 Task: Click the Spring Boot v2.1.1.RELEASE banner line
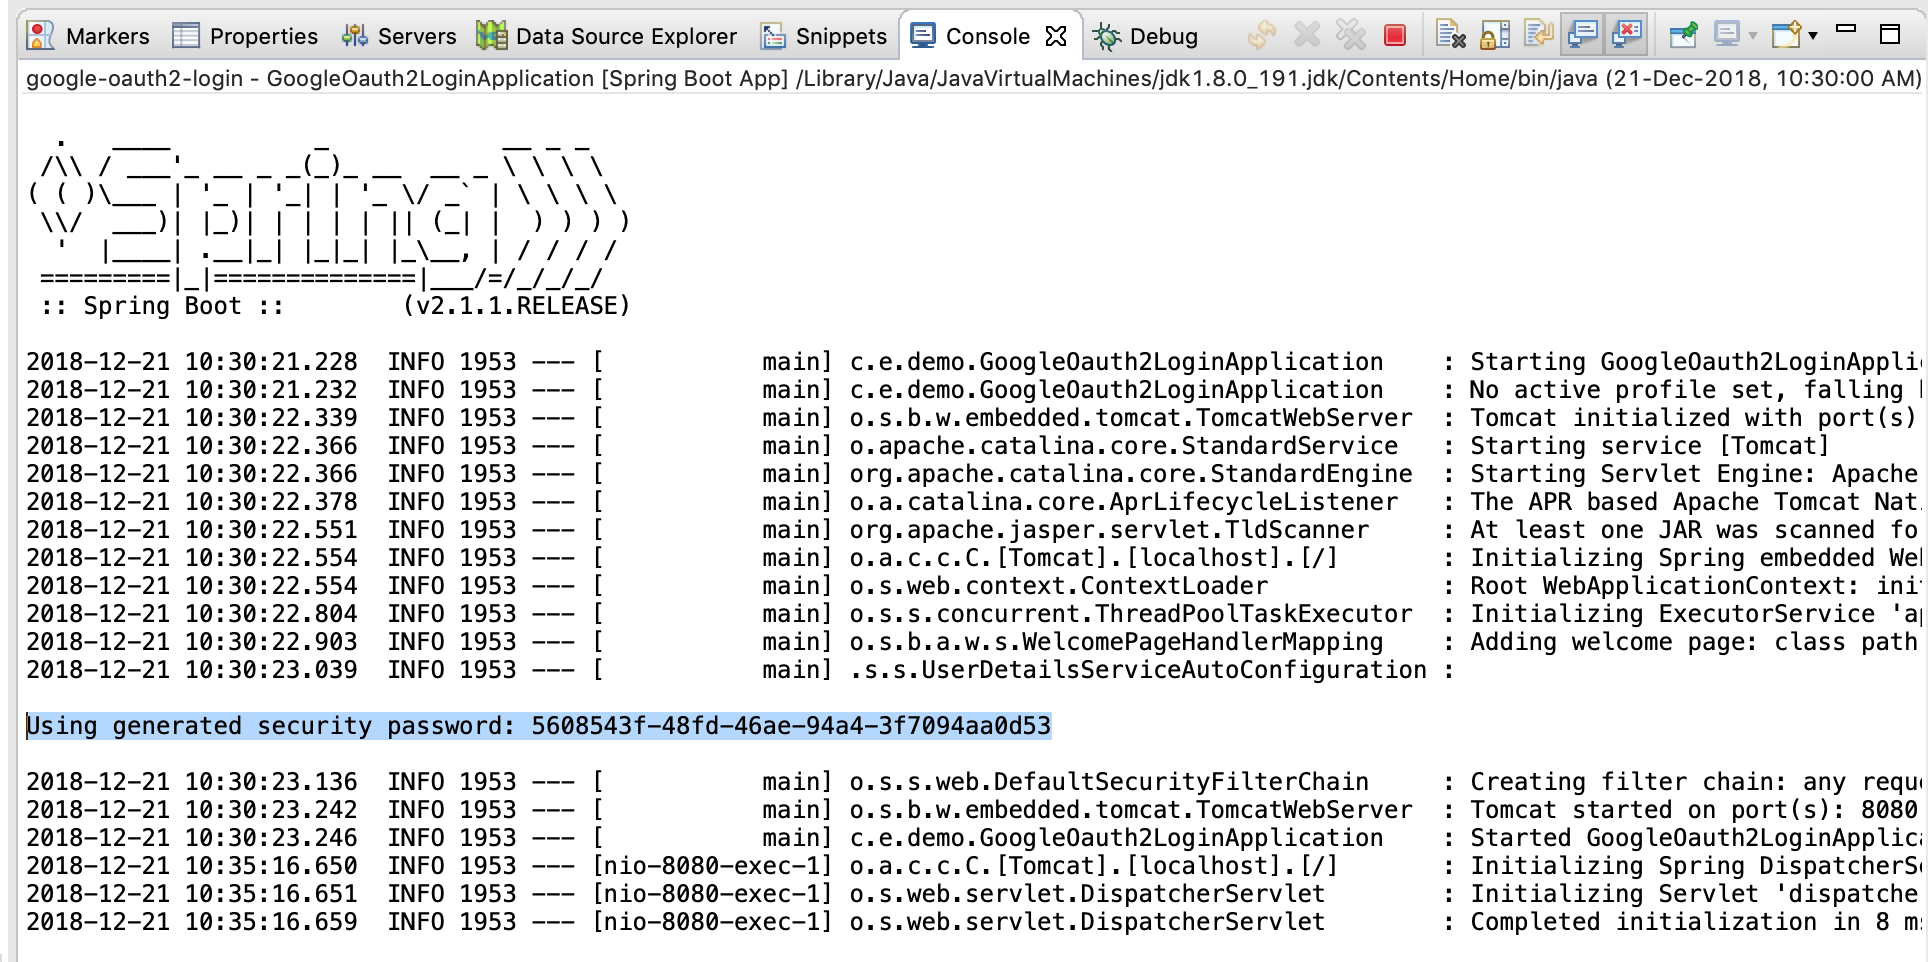tap(335, 306)
